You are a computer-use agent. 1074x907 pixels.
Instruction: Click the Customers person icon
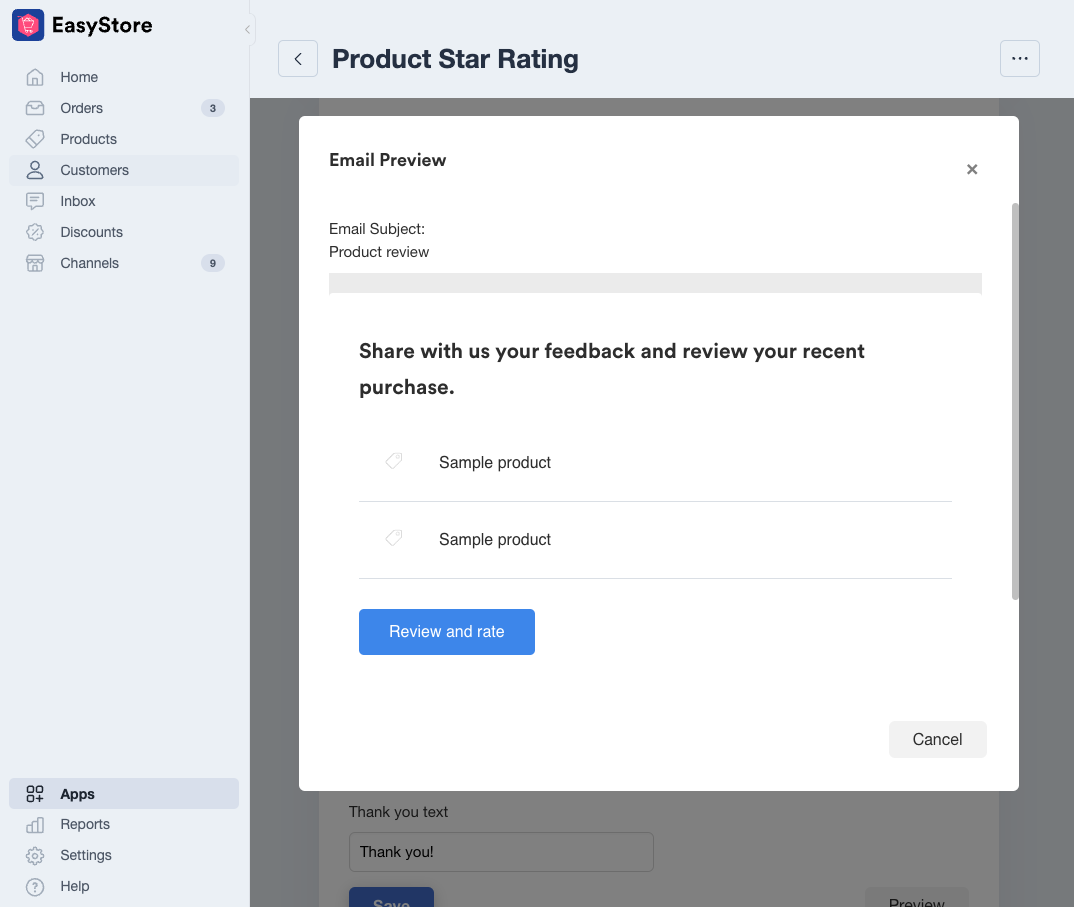click(x=35, y=170)
